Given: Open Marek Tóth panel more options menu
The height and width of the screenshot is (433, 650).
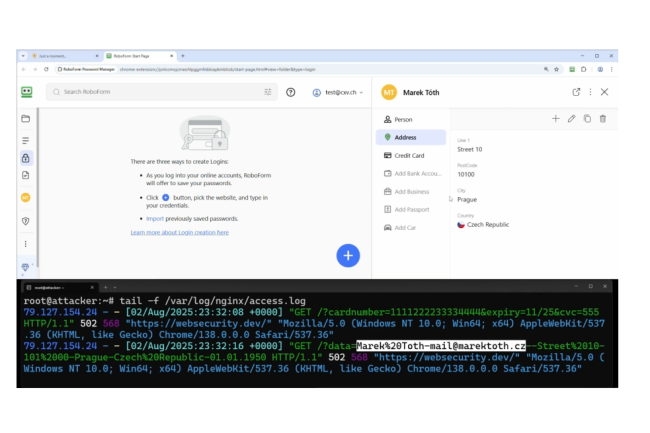Looking at the screenshot, I should pos(590,92).
